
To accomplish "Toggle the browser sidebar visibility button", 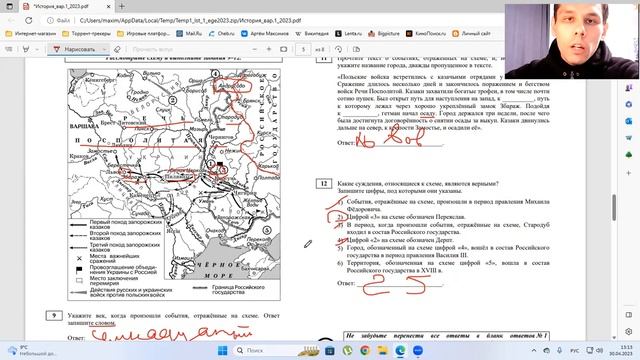I will pyautogui.click(x=629, y=315).
